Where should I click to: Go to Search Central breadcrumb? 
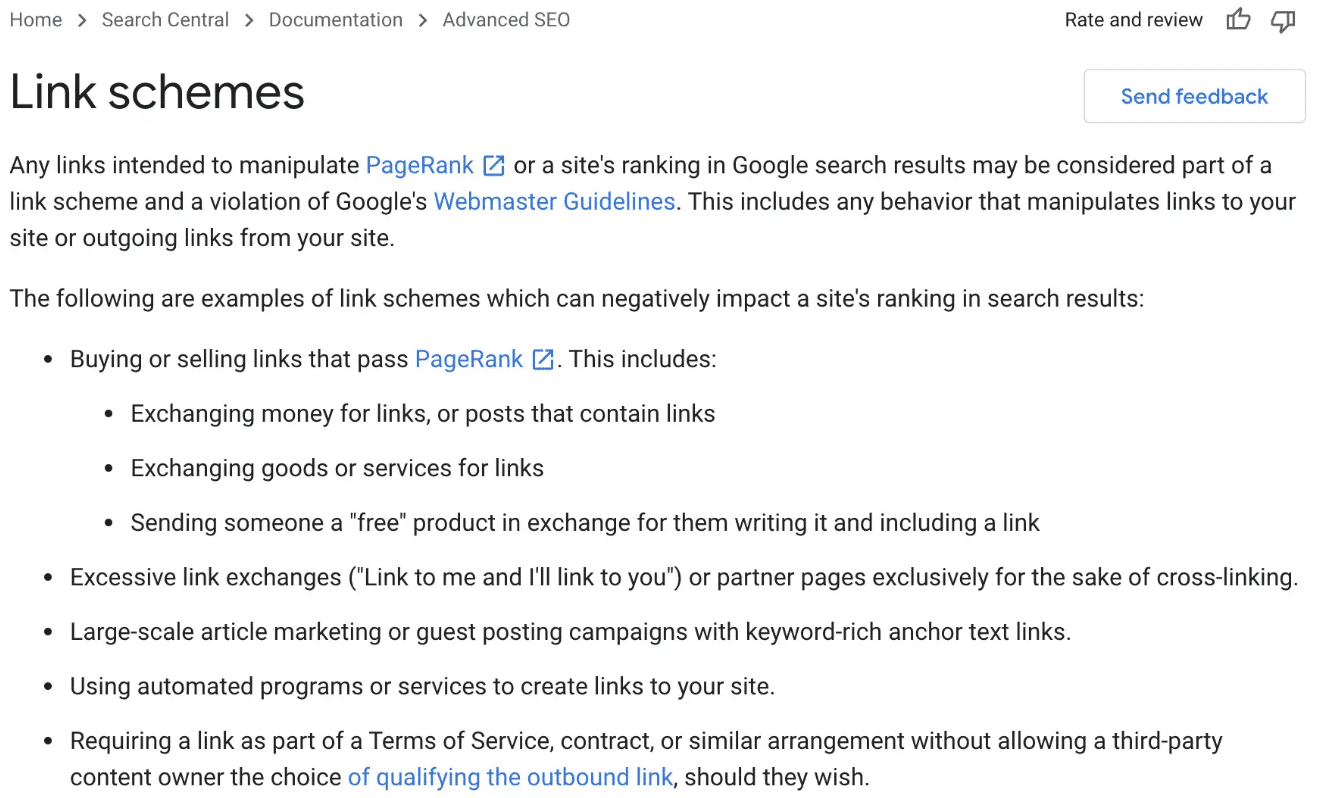pos(165,20)
